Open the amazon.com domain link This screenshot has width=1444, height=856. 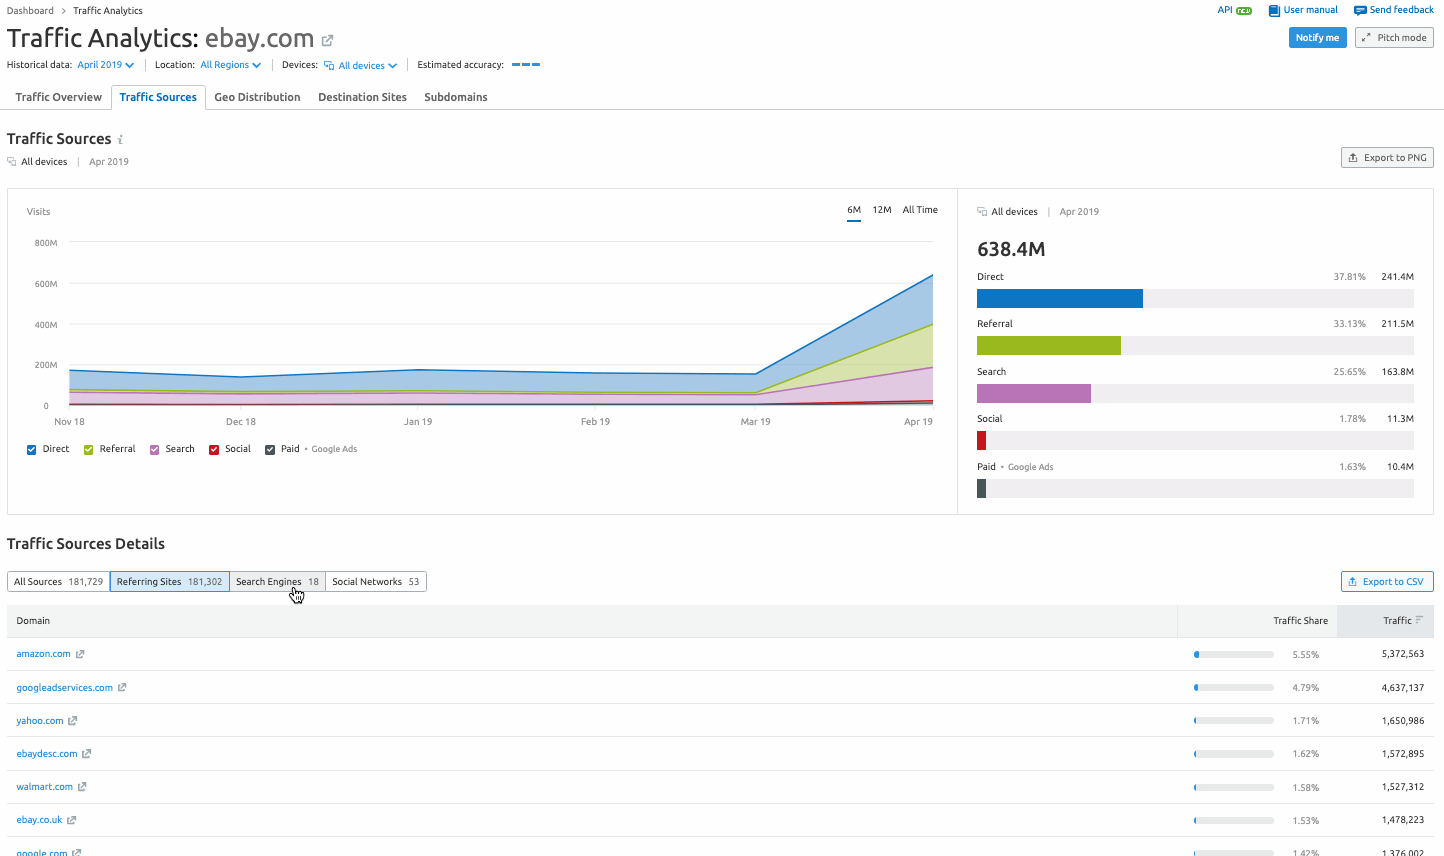(x=43, y=654)
